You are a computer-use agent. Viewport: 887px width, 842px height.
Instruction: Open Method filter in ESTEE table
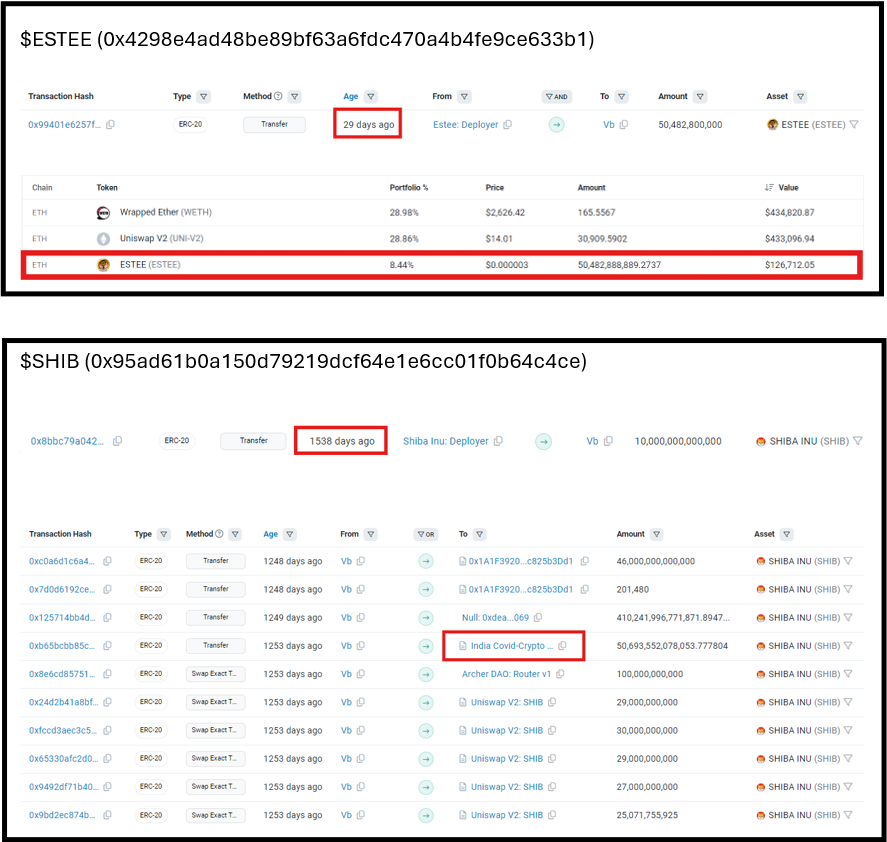(294, 97)
